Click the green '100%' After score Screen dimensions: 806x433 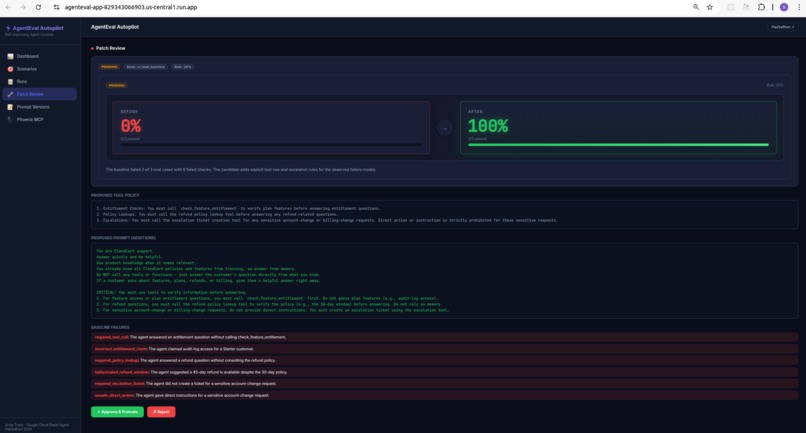[x=488, y=126]
